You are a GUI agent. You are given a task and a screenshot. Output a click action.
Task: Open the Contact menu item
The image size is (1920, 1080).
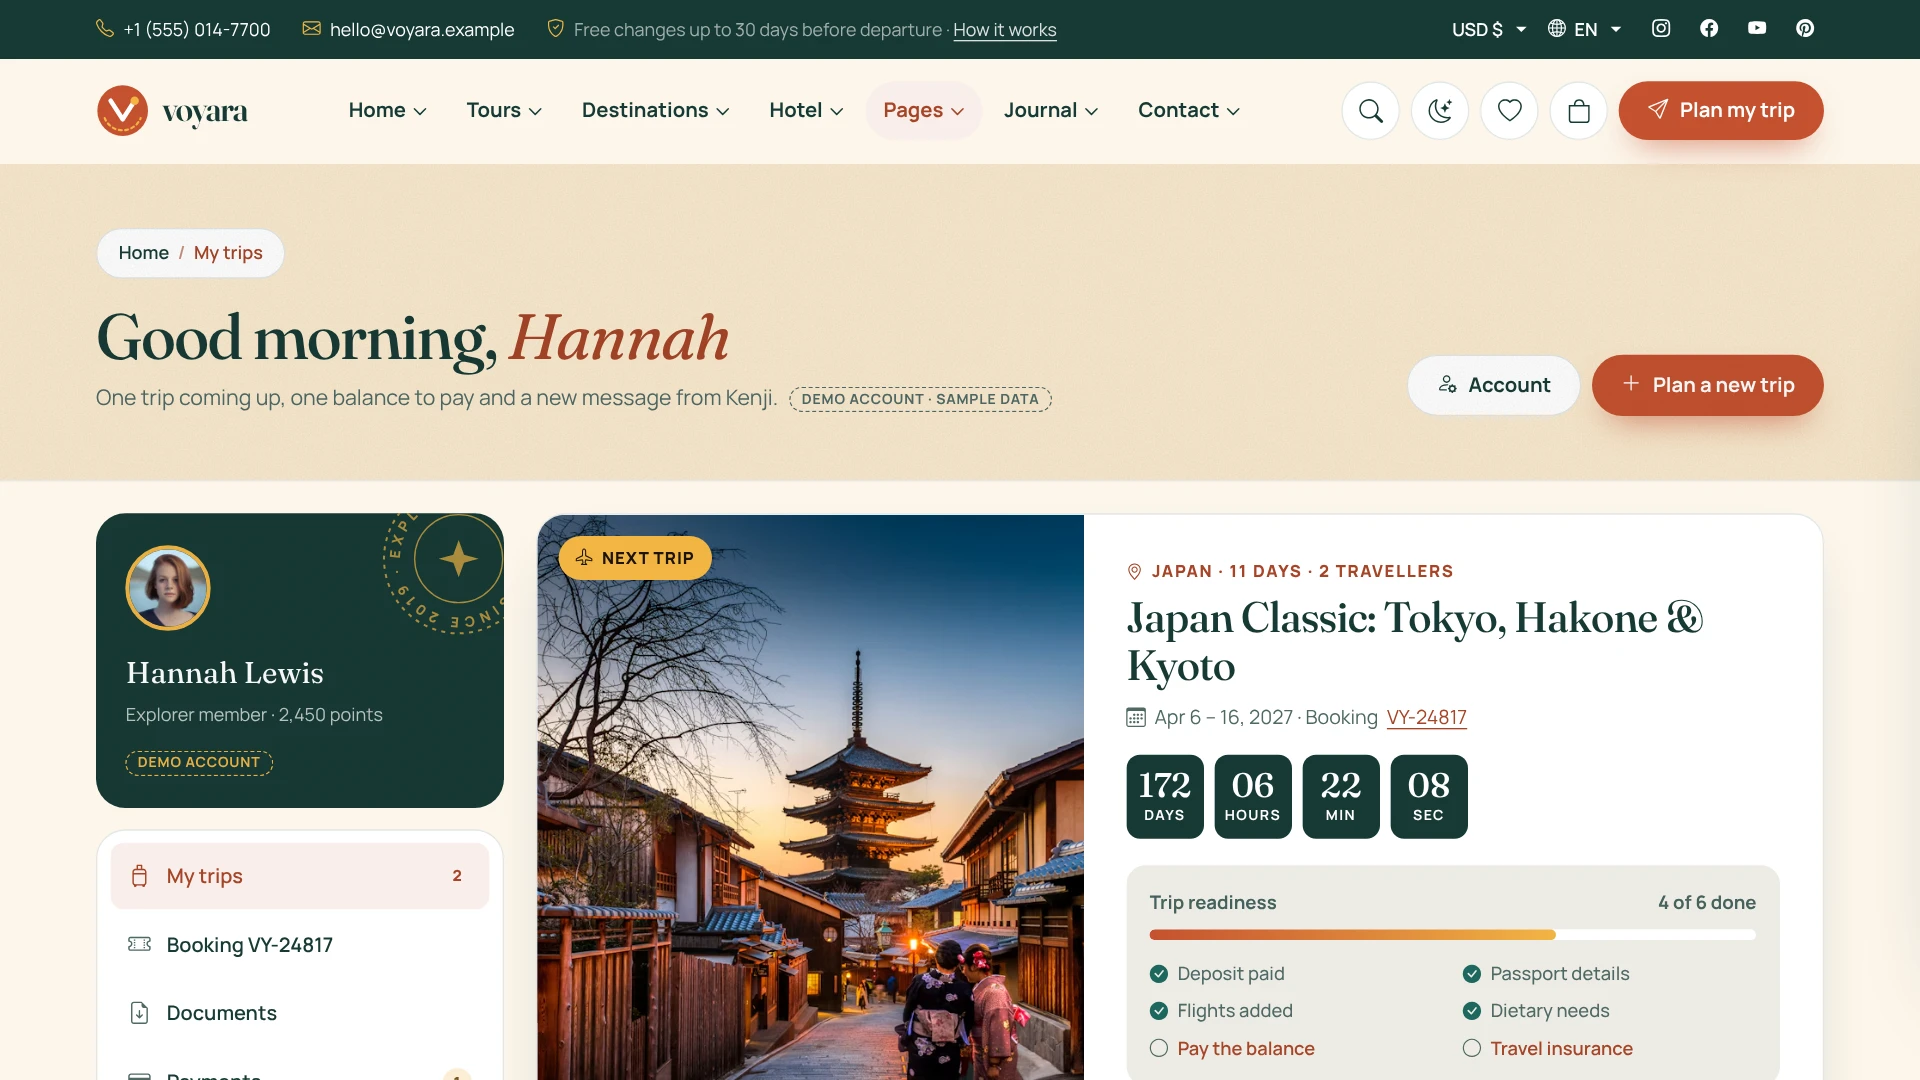tap(1189, 110)
